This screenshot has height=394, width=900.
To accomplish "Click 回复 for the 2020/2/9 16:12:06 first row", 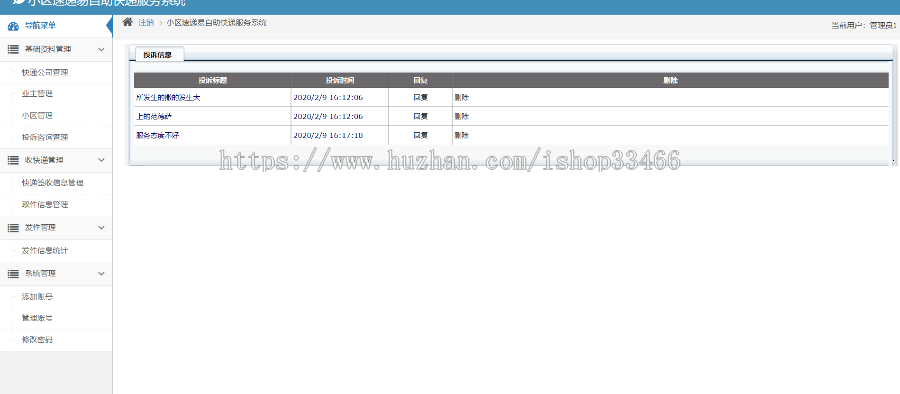I will point(421,98).
